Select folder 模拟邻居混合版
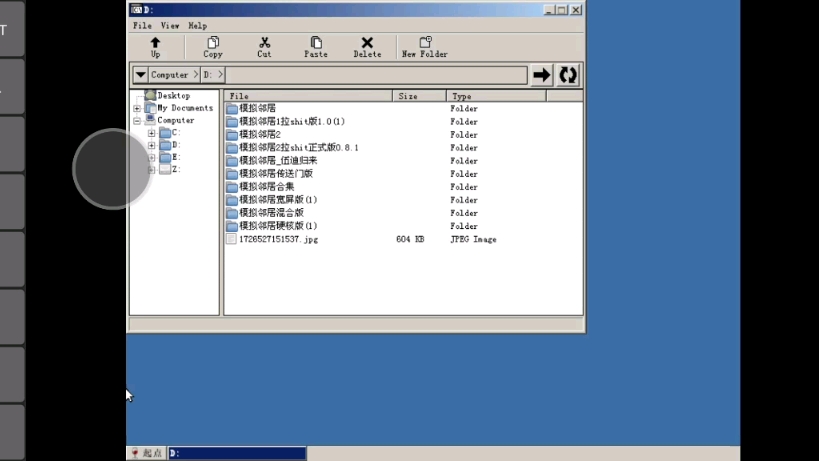The width and height of the screenshot is (819, 461). pyautogui.click(x=271, y=212)
